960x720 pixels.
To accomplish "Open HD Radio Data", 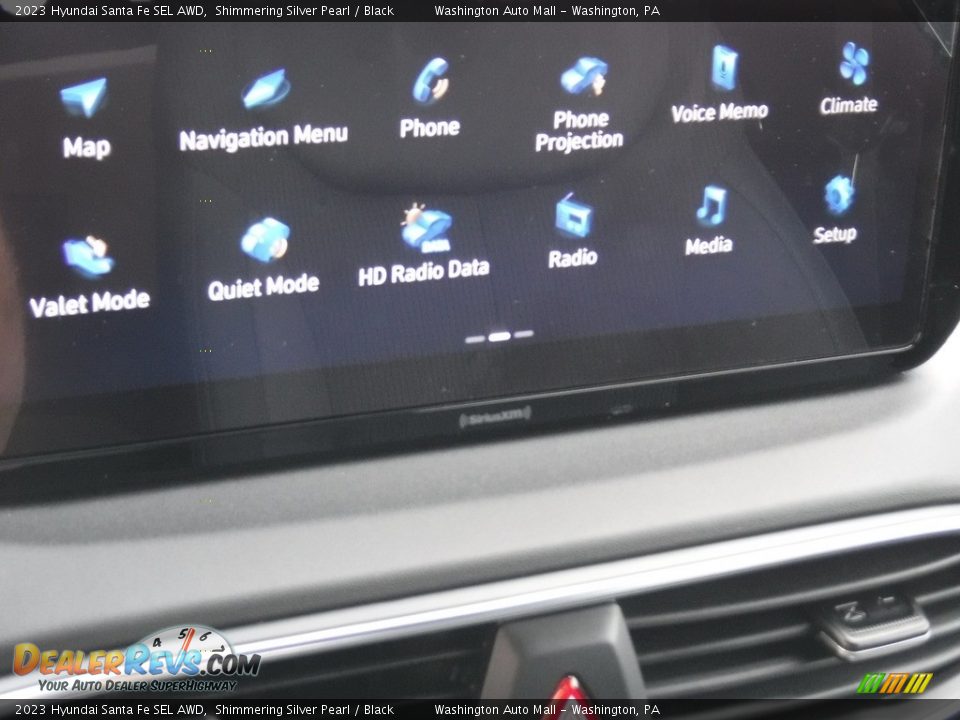I will (426, 229).
